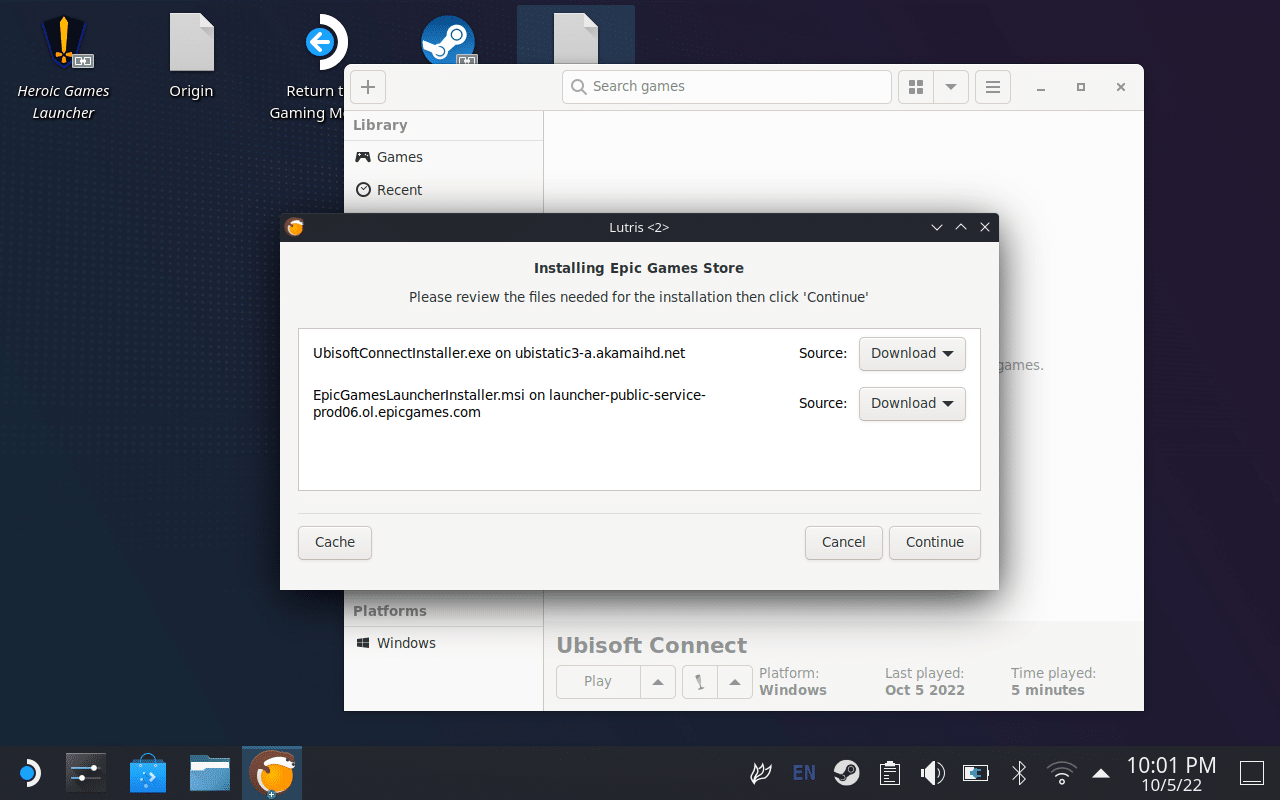This screenshot has width=1280, height=800.
Task: Open Heroic Games Launcher desktop icon
Action: tap(63, 43)
